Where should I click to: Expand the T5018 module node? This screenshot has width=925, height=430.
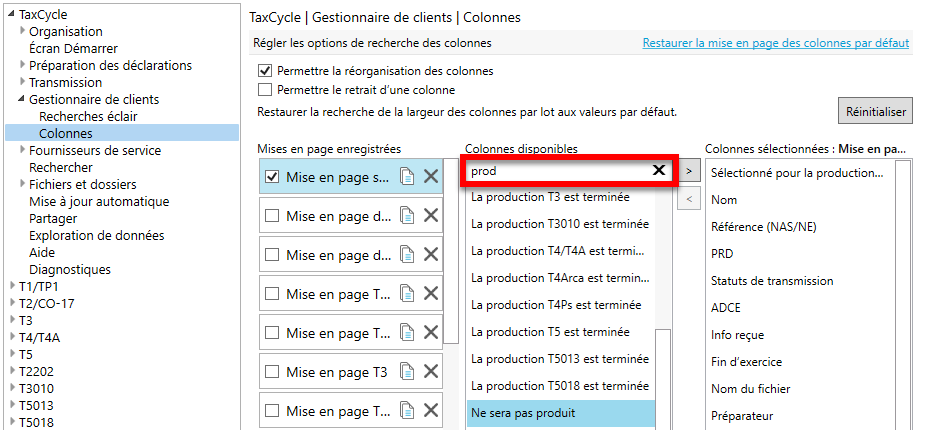click(x=12, y=422)
